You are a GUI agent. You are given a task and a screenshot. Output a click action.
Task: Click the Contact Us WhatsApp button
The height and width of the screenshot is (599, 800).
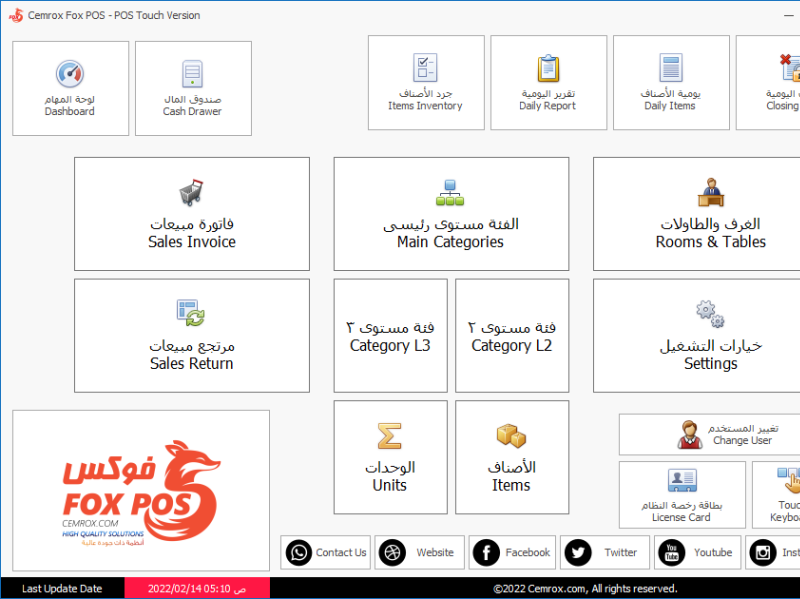point(327,552)
